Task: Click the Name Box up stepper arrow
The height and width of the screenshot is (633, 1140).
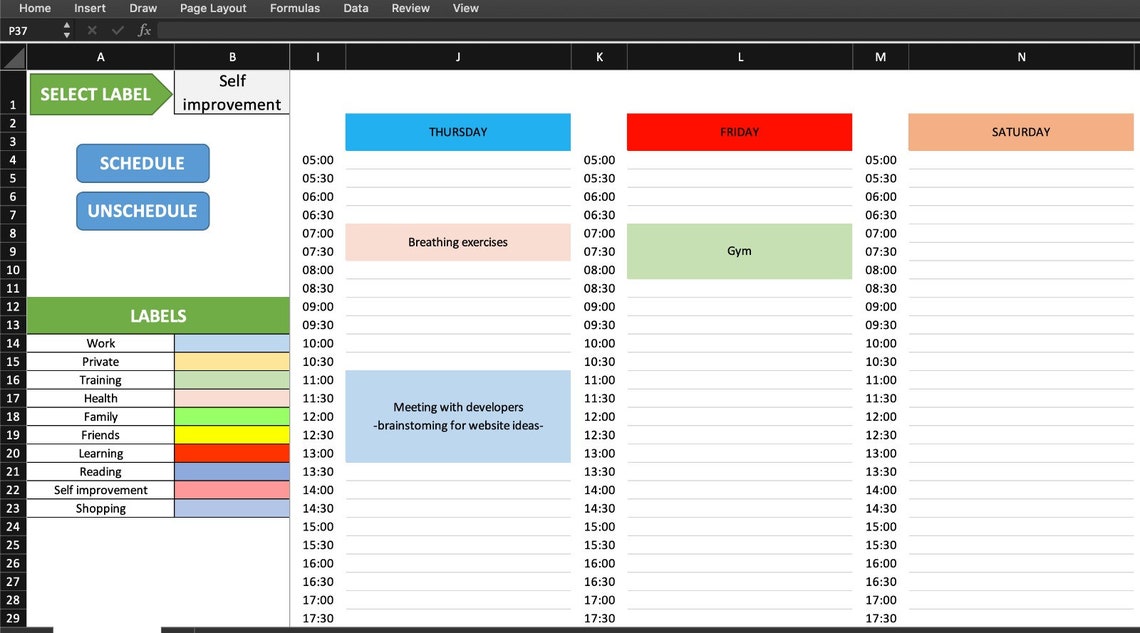Action: tap(66, 26)
